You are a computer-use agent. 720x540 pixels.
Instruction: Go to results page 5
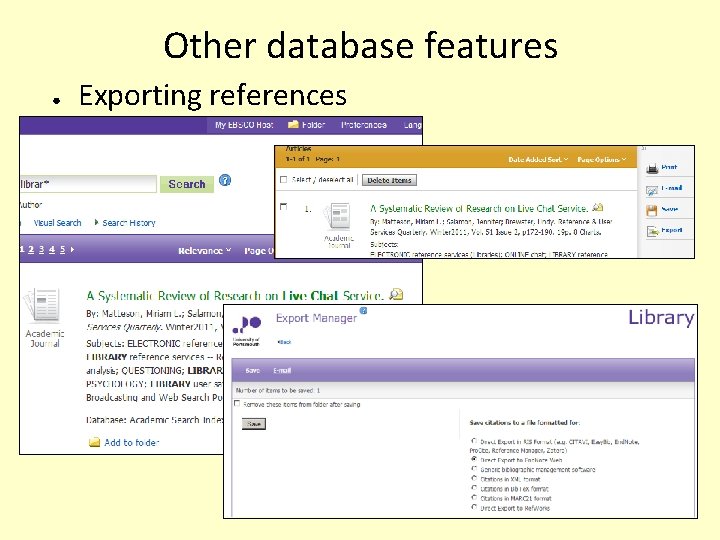(x=62, y=249)
